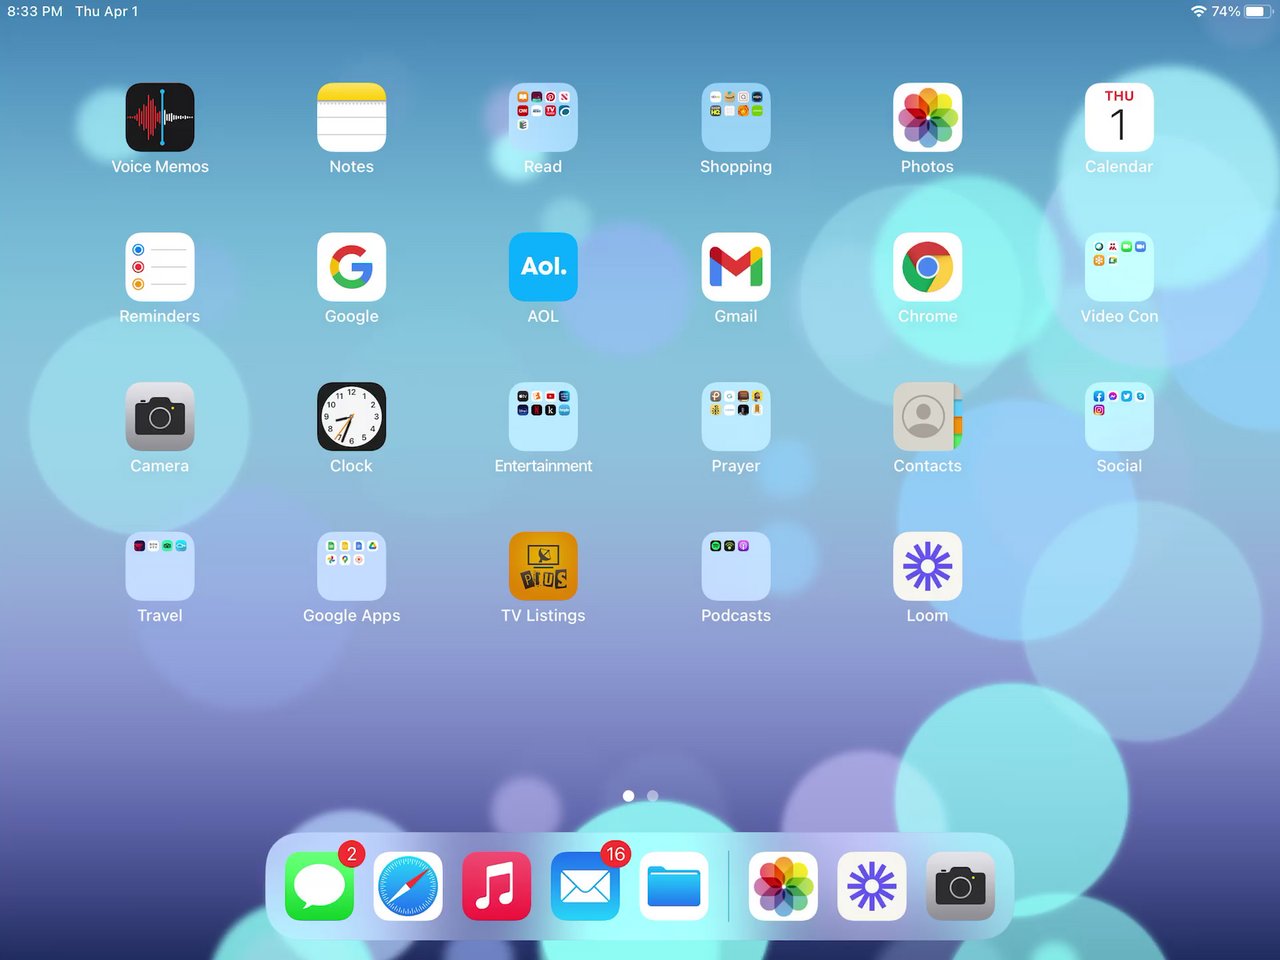Open the Read folder
Viewport: 1280px width, 960px height.
[543, 117]
